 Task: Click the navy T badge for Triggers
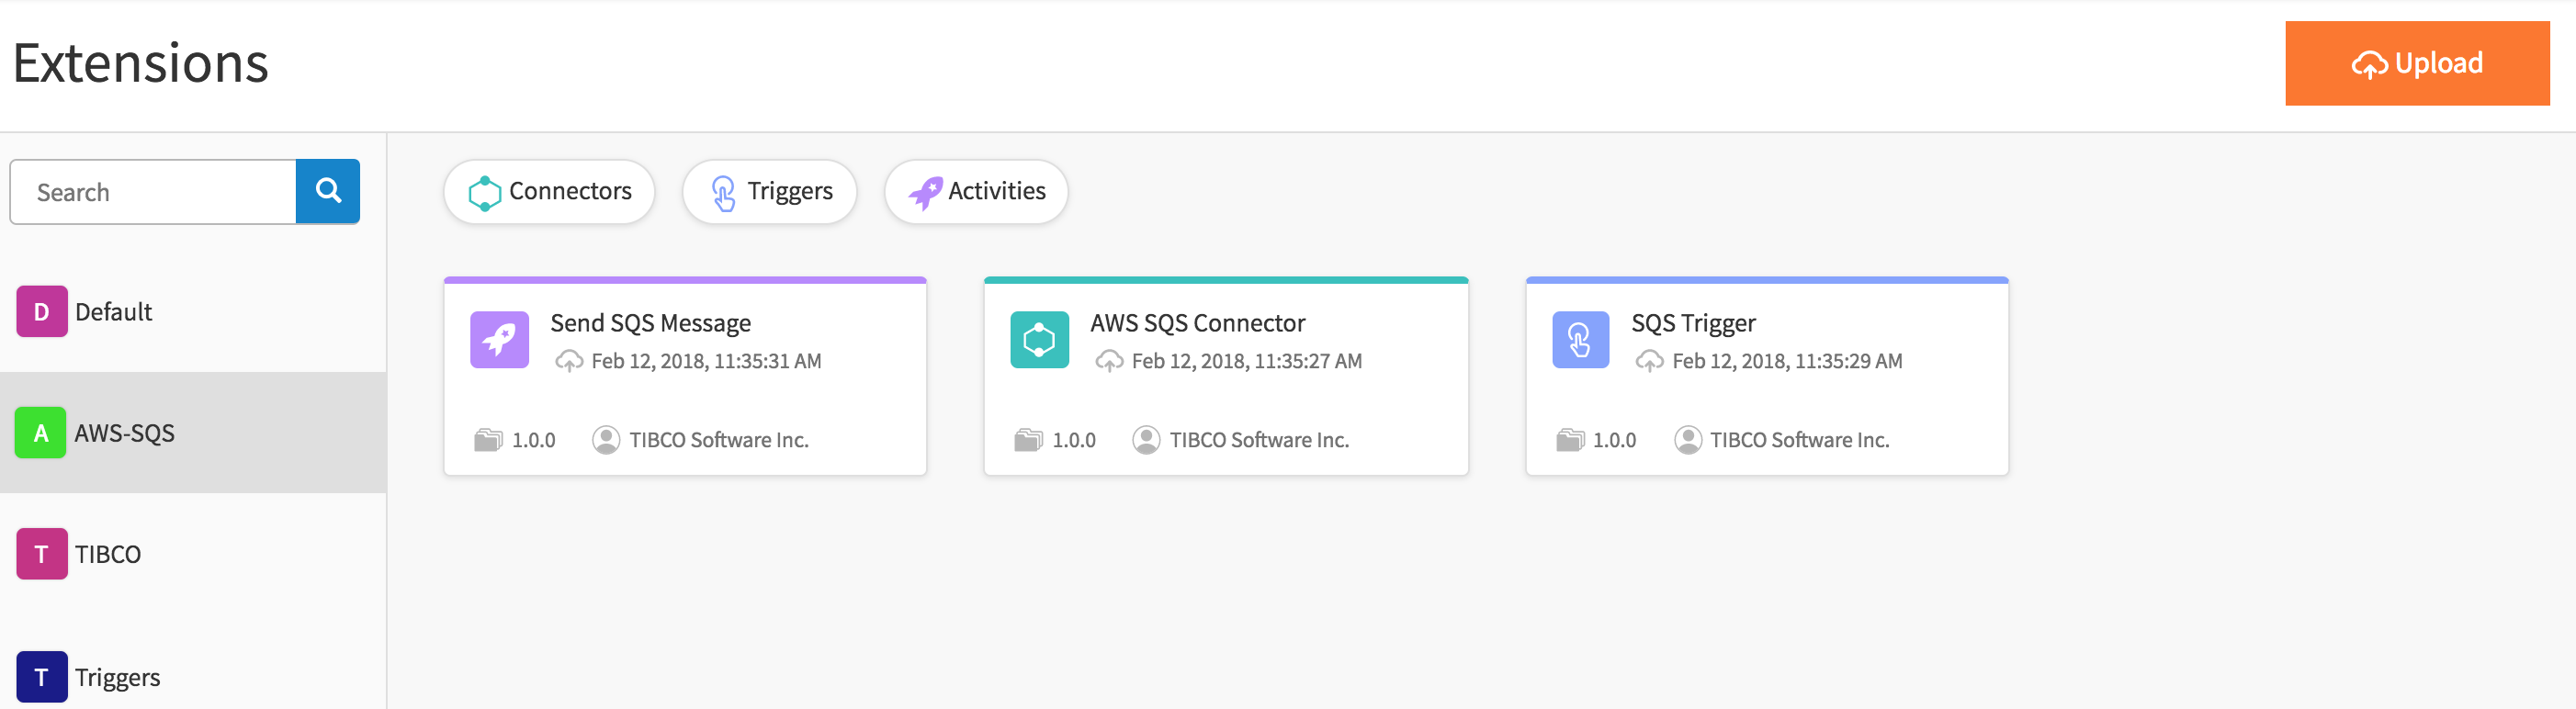[41, 677]
